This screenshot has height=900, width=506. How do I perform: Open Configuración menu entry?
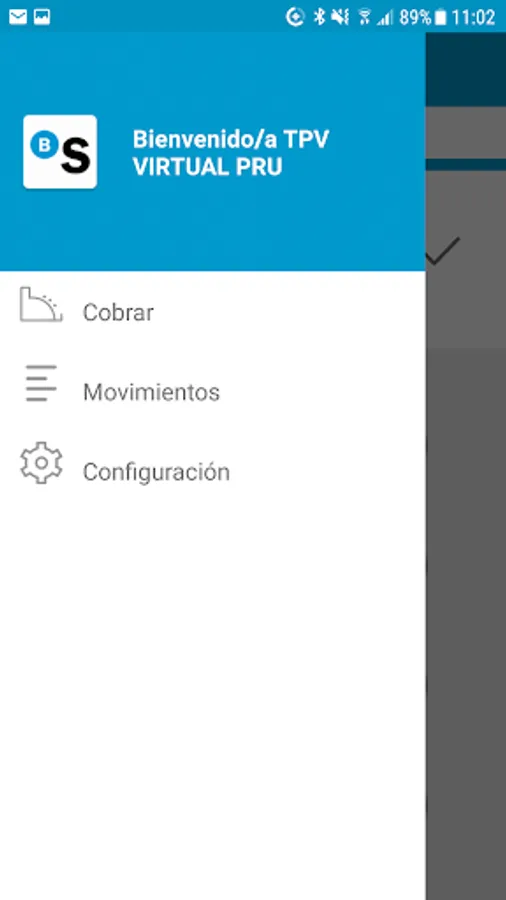pos(213,472)
